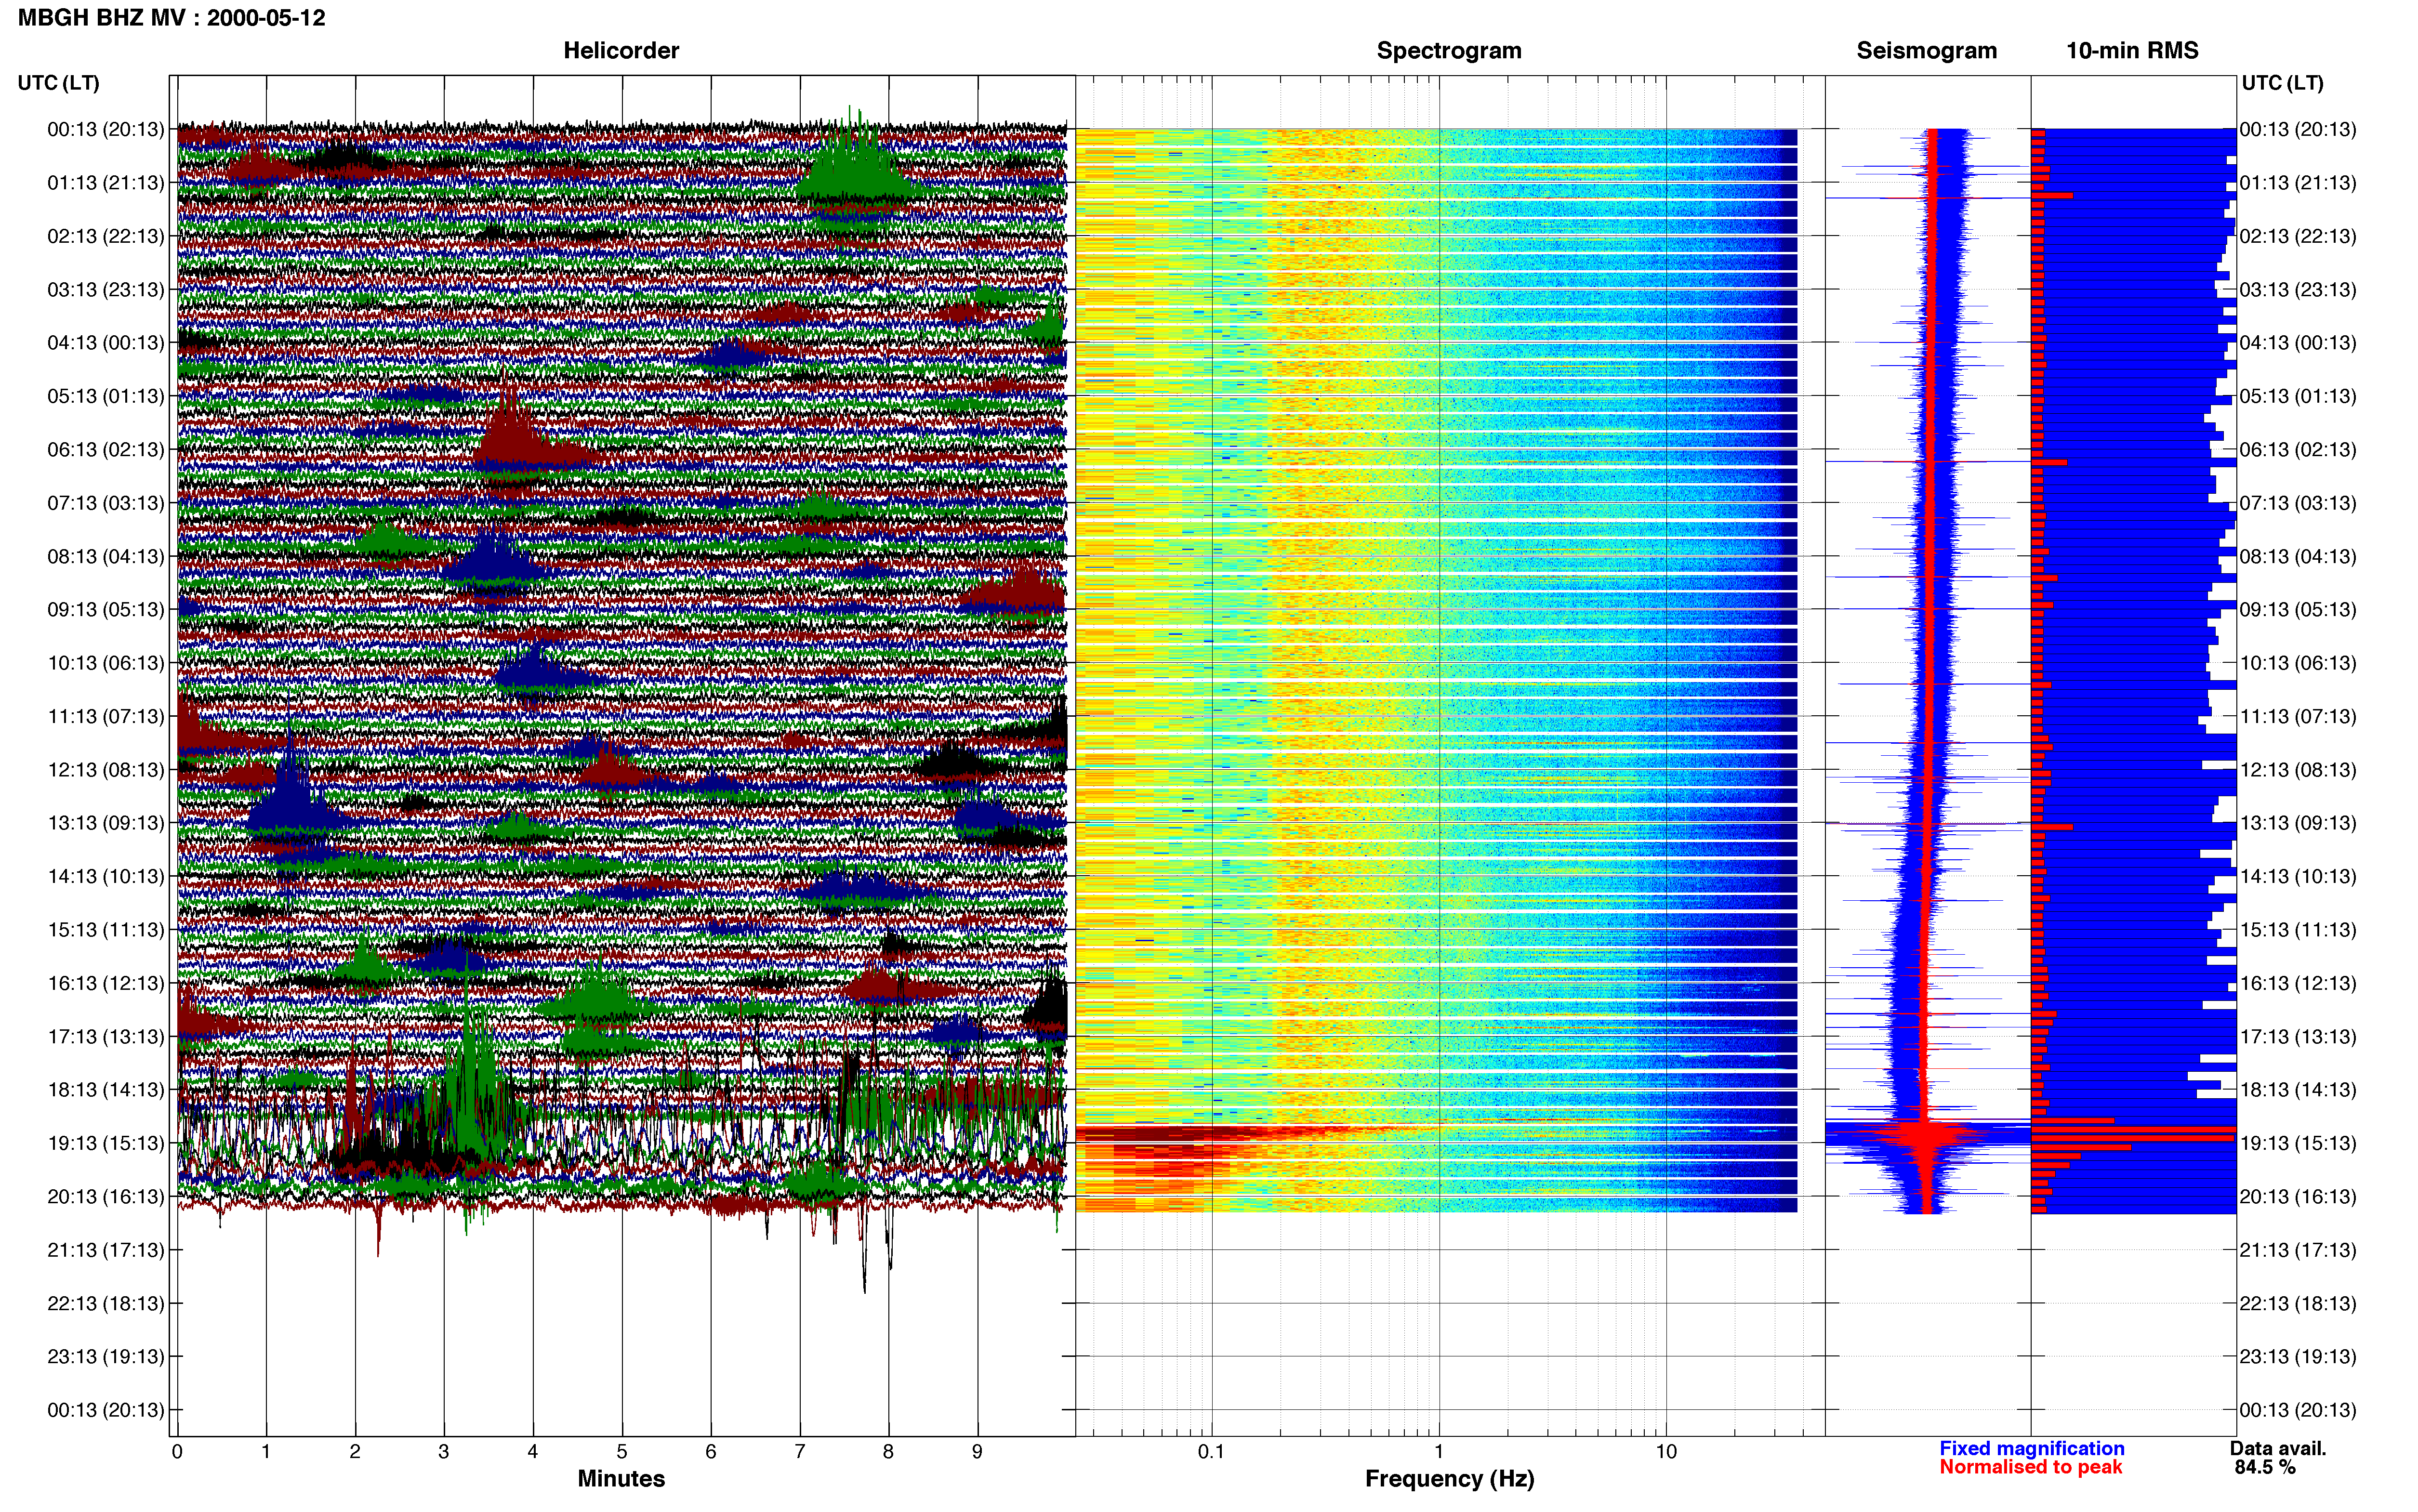Click the left time label 15:13 (11:13)
The image size is (2418, 1512).
tap(105, 929)
